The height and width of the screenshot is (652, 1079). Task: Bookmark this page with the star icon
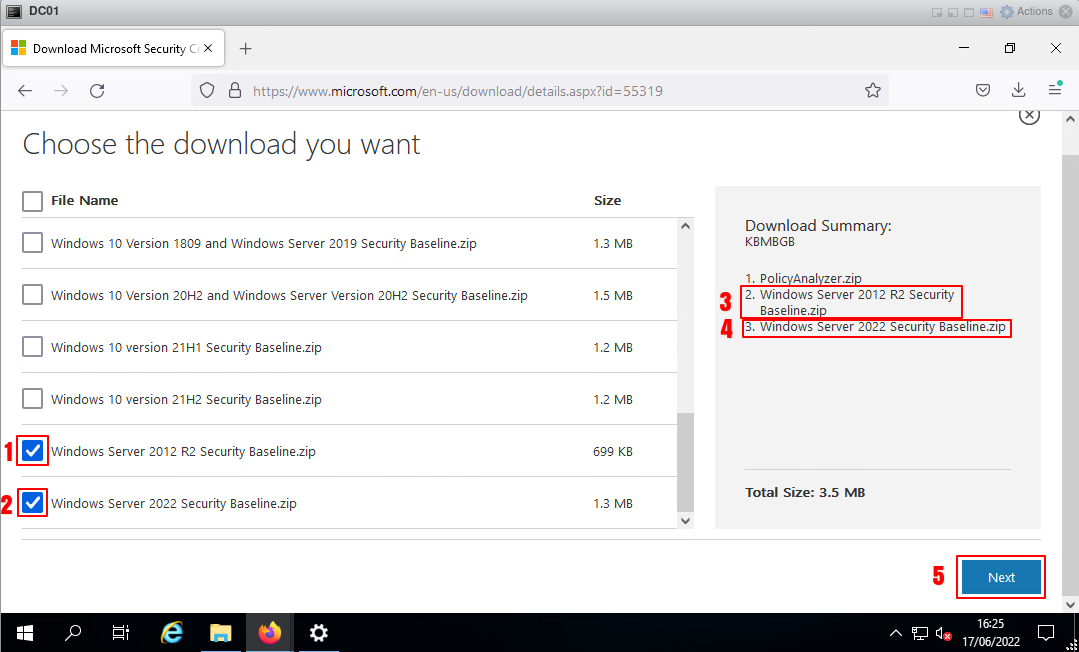[x=872, y=90]
